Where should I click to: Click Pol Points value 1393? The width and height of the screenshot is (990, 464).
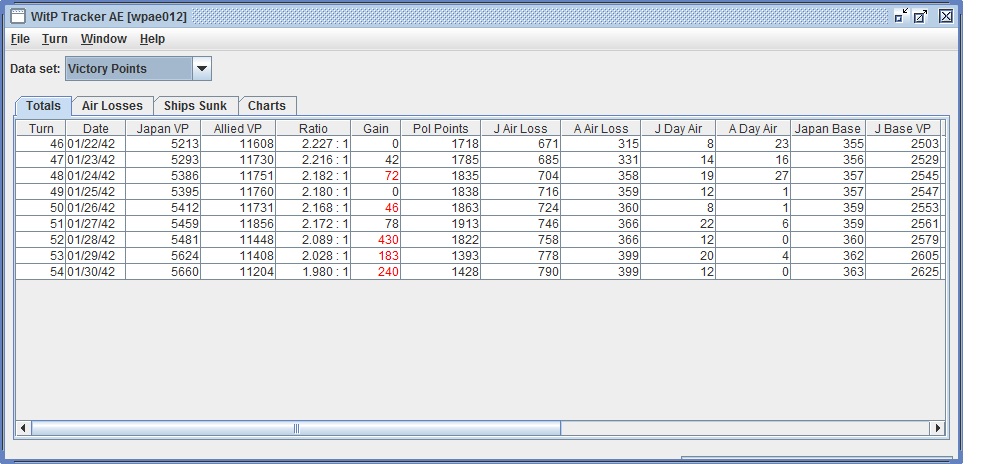pyautogui.click(x=441, y=256)
